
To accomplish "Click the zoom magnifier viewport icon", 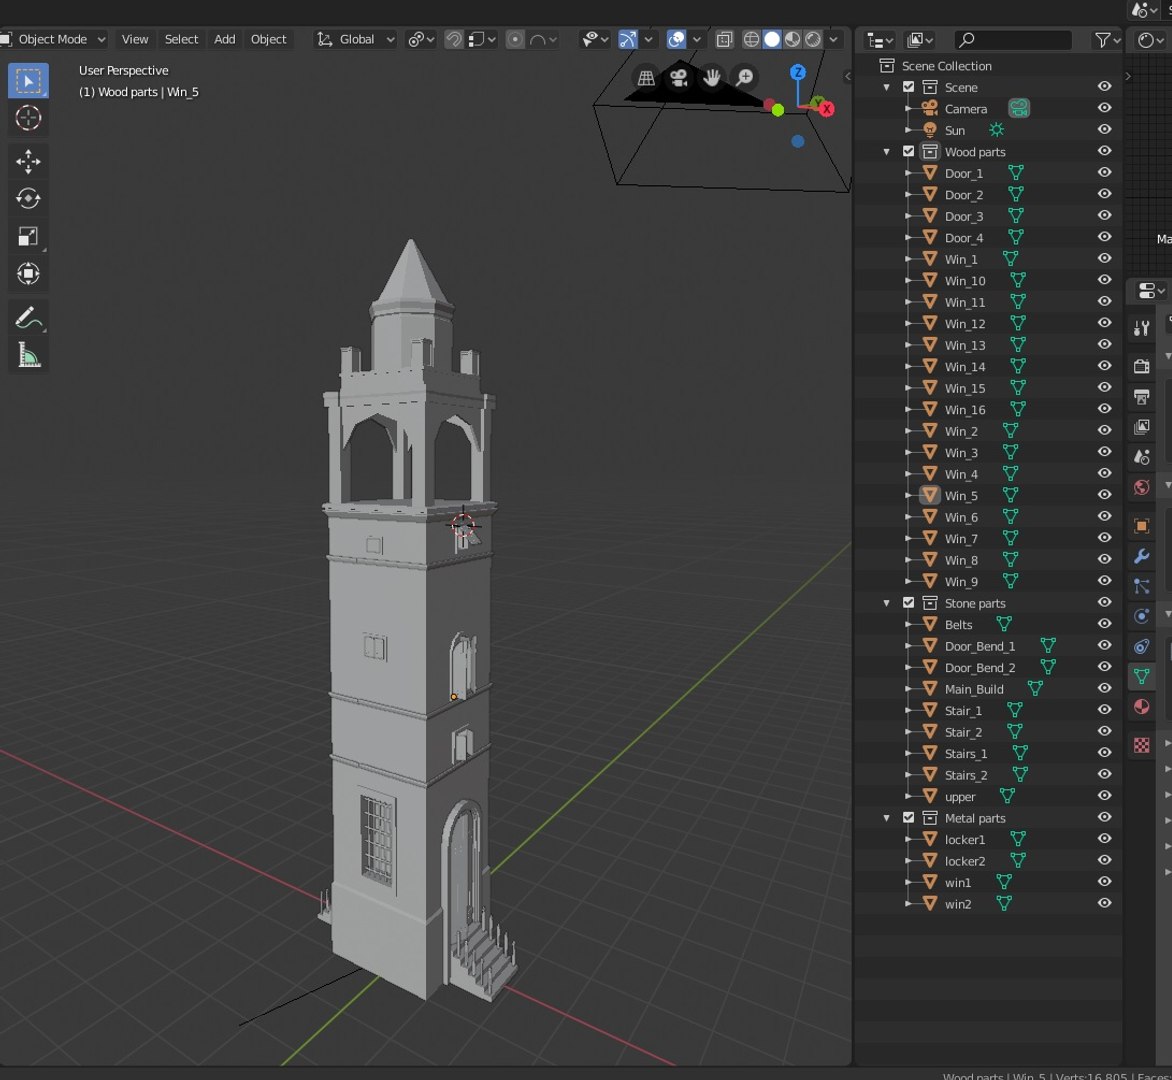I will tap(745, 77).
